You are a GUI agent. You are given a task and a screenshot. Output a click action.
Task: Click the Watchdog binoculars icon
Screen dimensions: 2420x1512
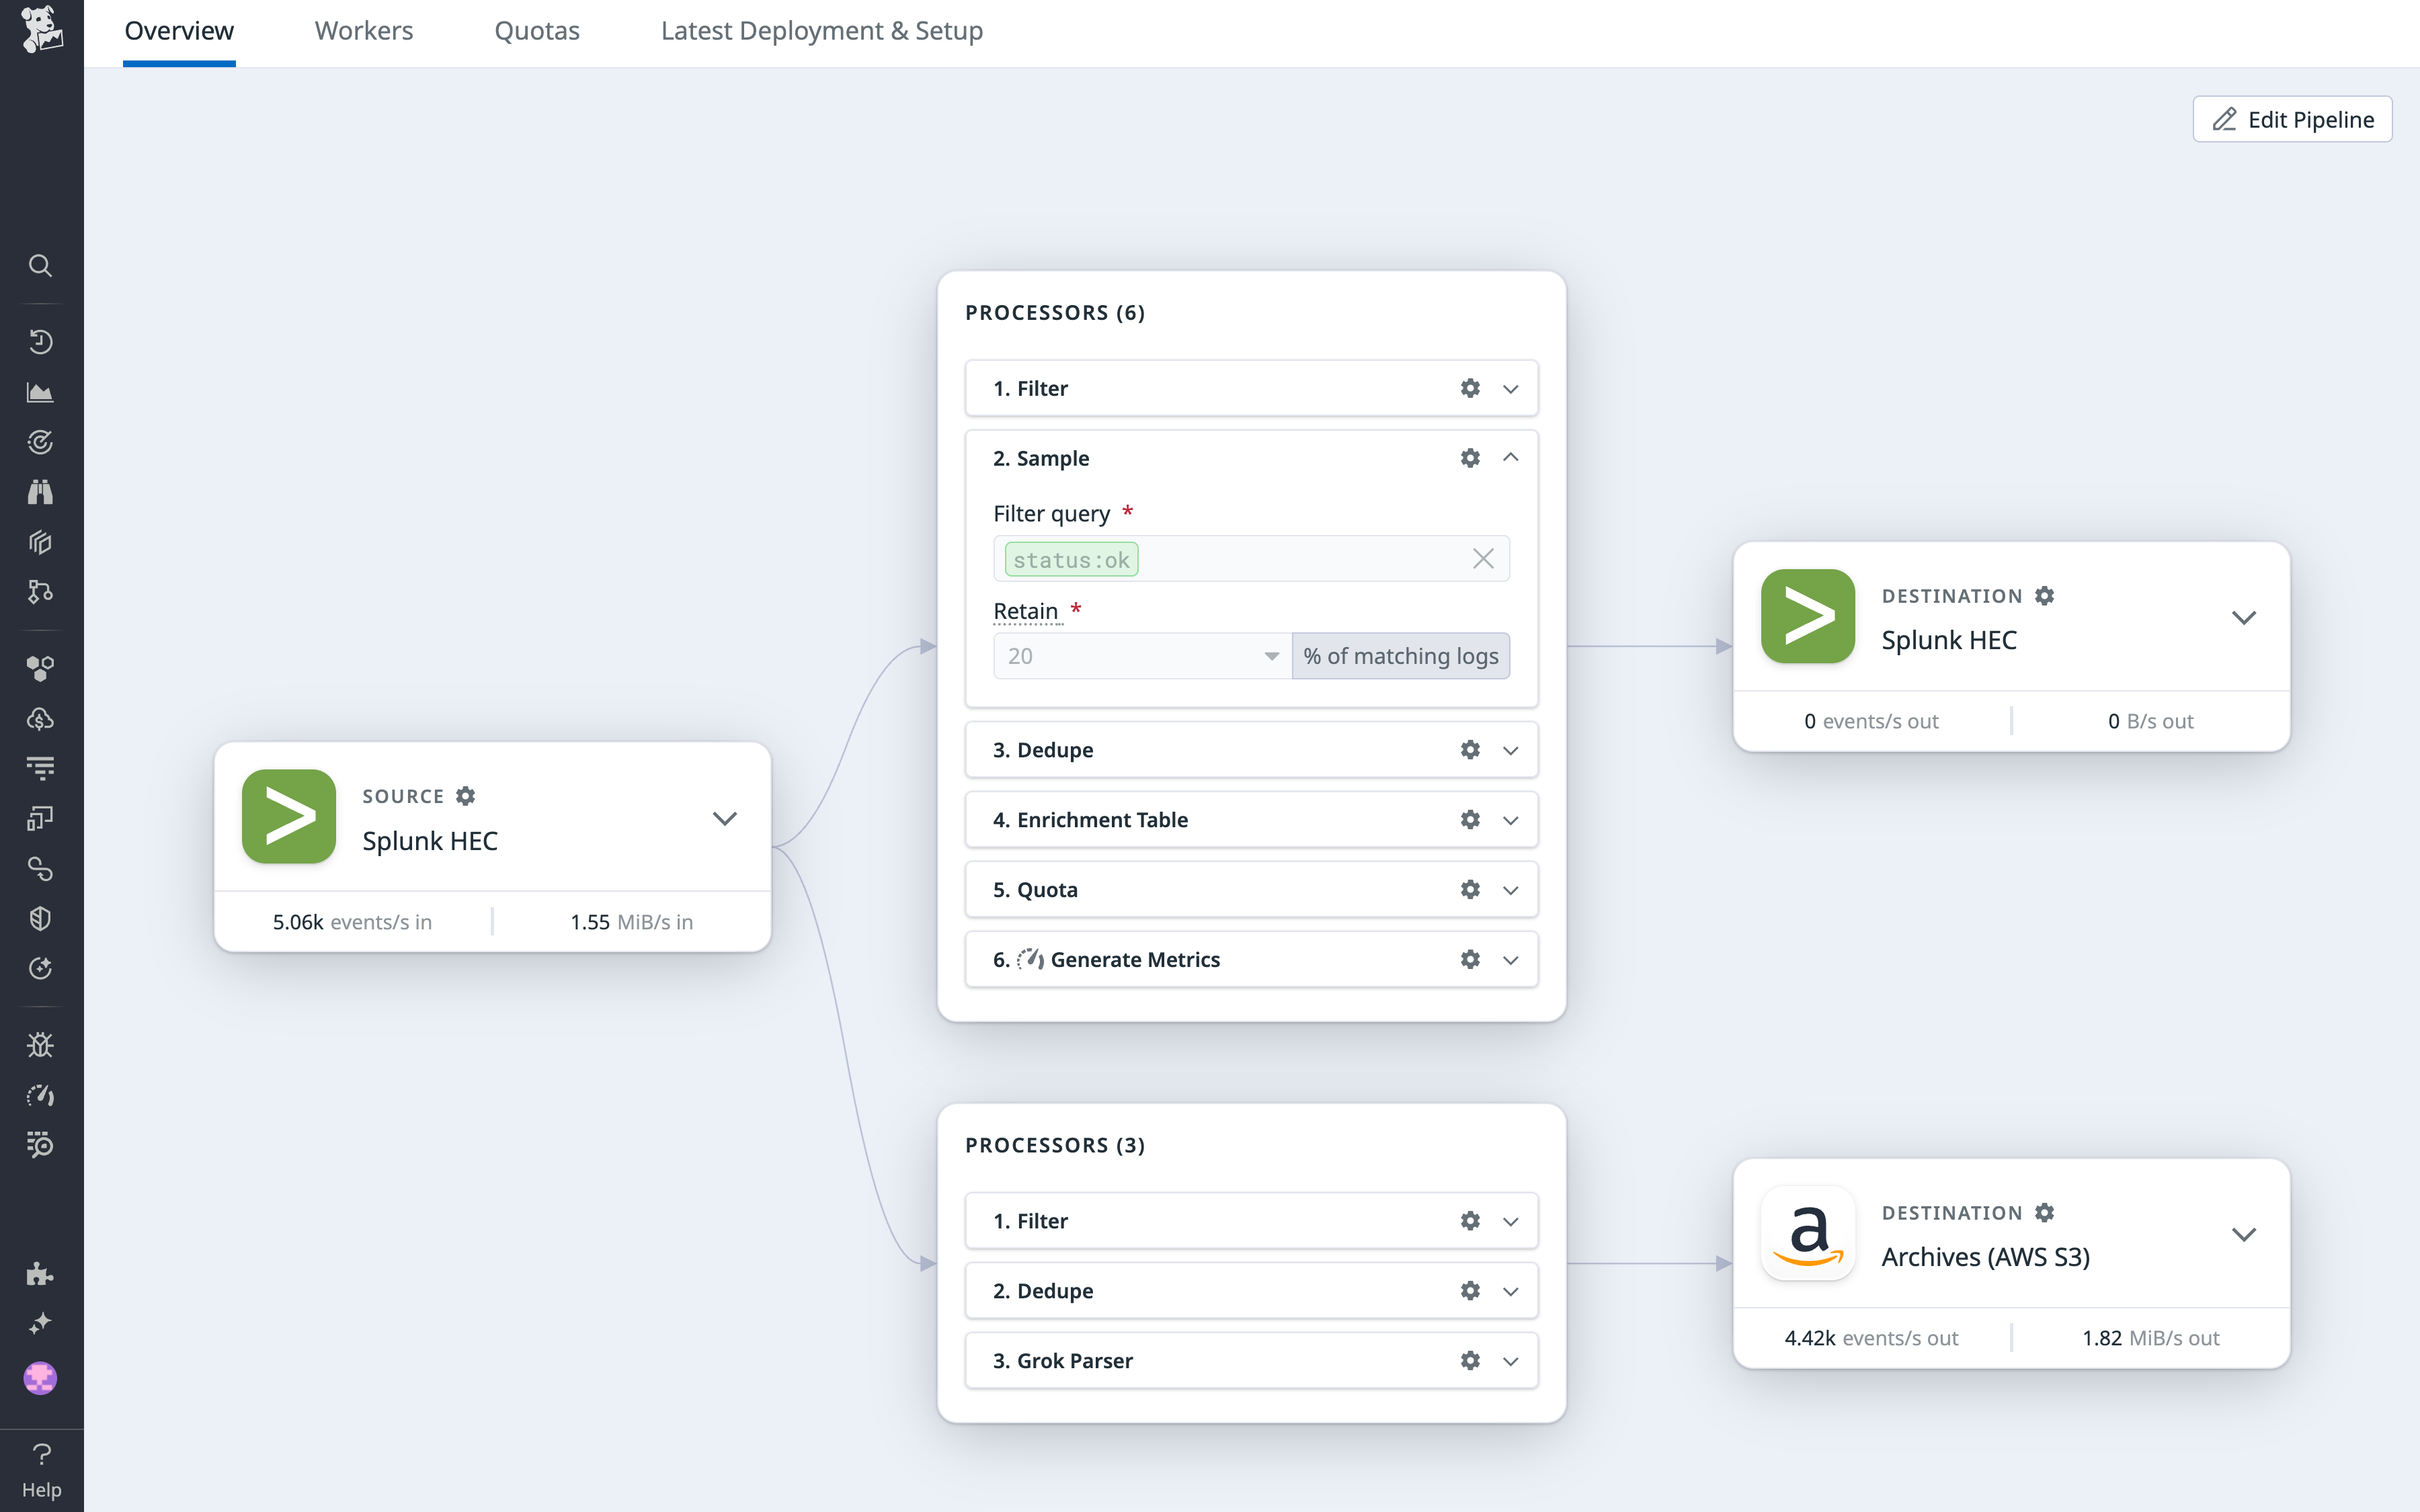coord(41,491)
